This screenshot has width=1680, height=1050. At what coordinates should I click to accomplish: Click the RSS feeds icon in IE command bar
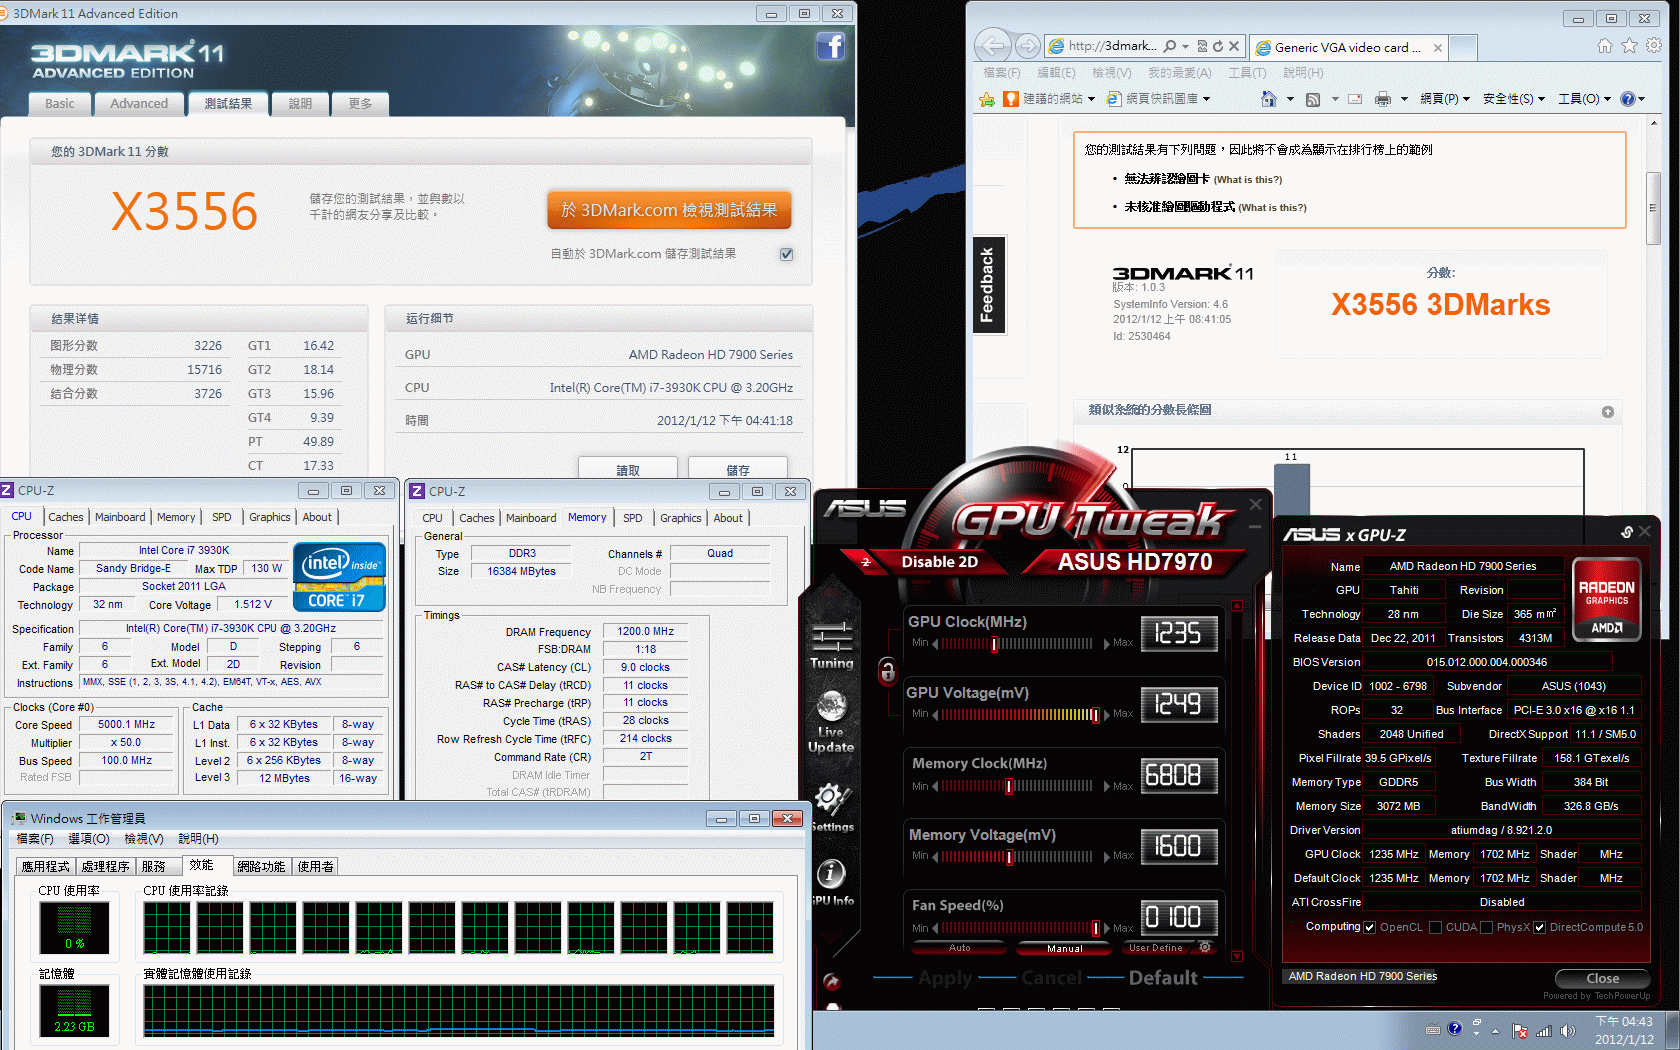[x=1313, y=99]
